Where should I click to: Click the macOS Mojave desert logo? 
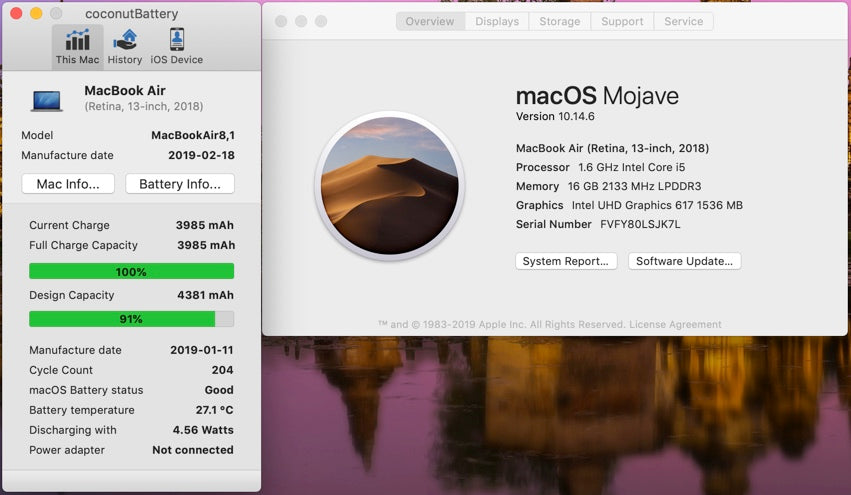(389, 187)
